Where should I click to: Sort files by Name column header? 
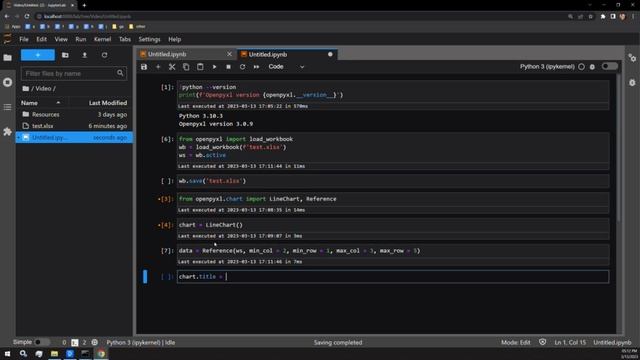[x=41, y=103]
